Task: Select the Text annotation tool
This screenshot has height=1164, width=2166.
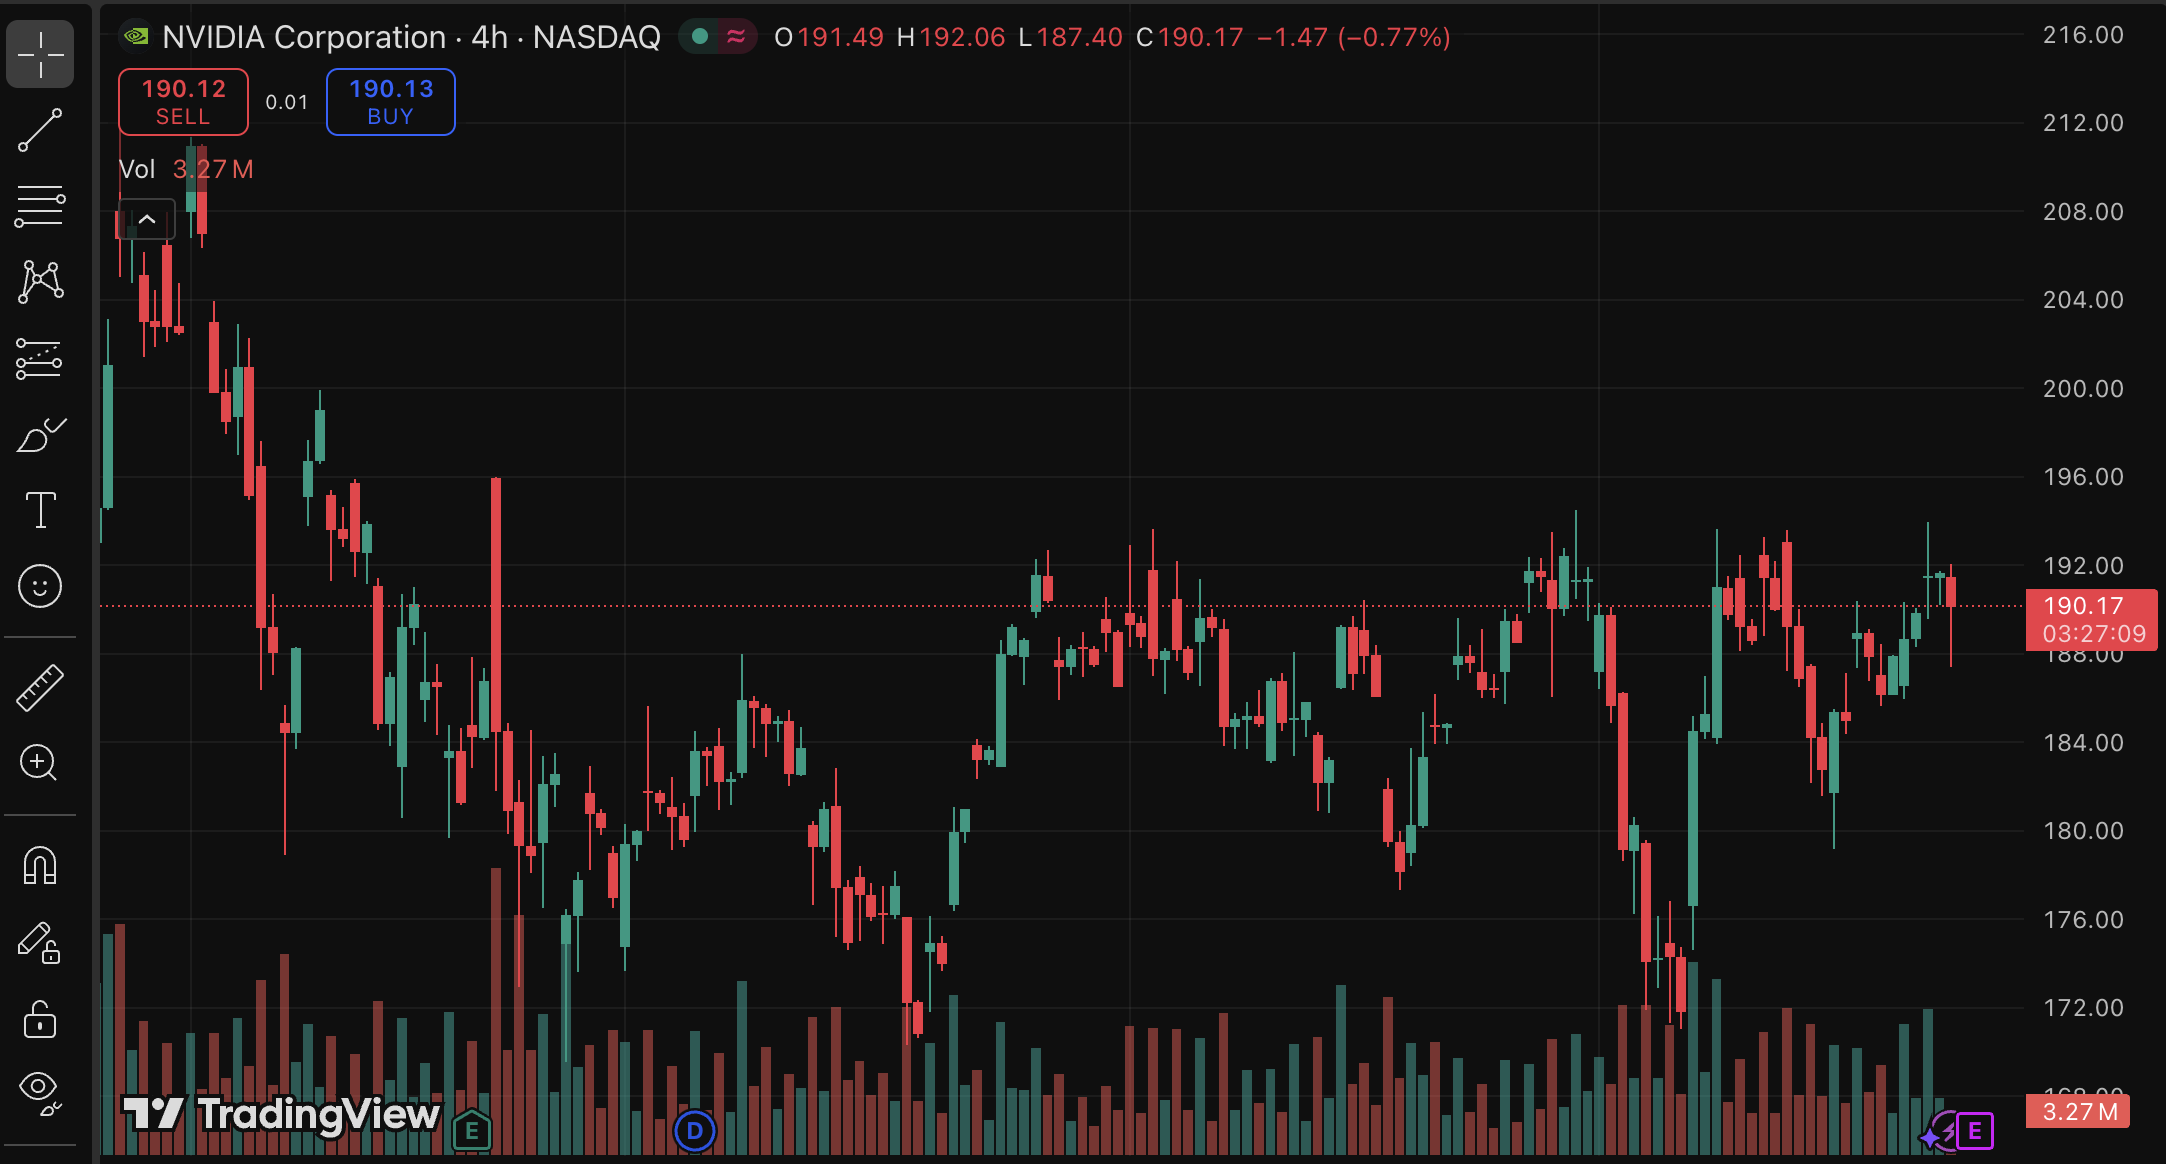Action: tap(40, 510)
